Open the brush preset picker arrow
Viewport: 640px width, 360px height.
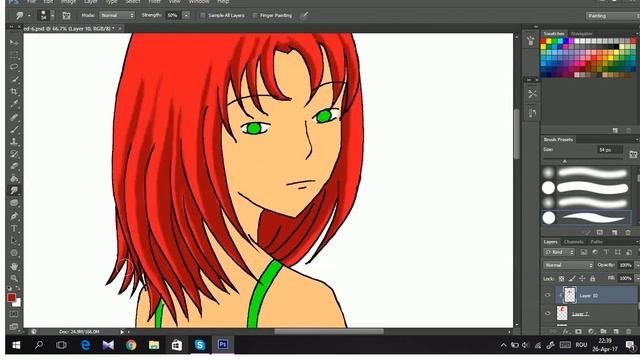point(52,16)
